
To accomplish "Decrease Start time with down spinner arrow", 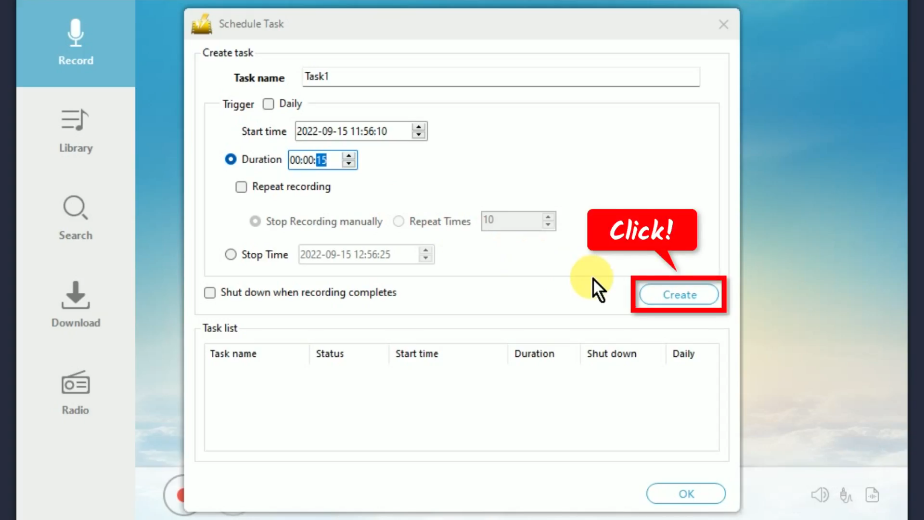I will point(418,135).
